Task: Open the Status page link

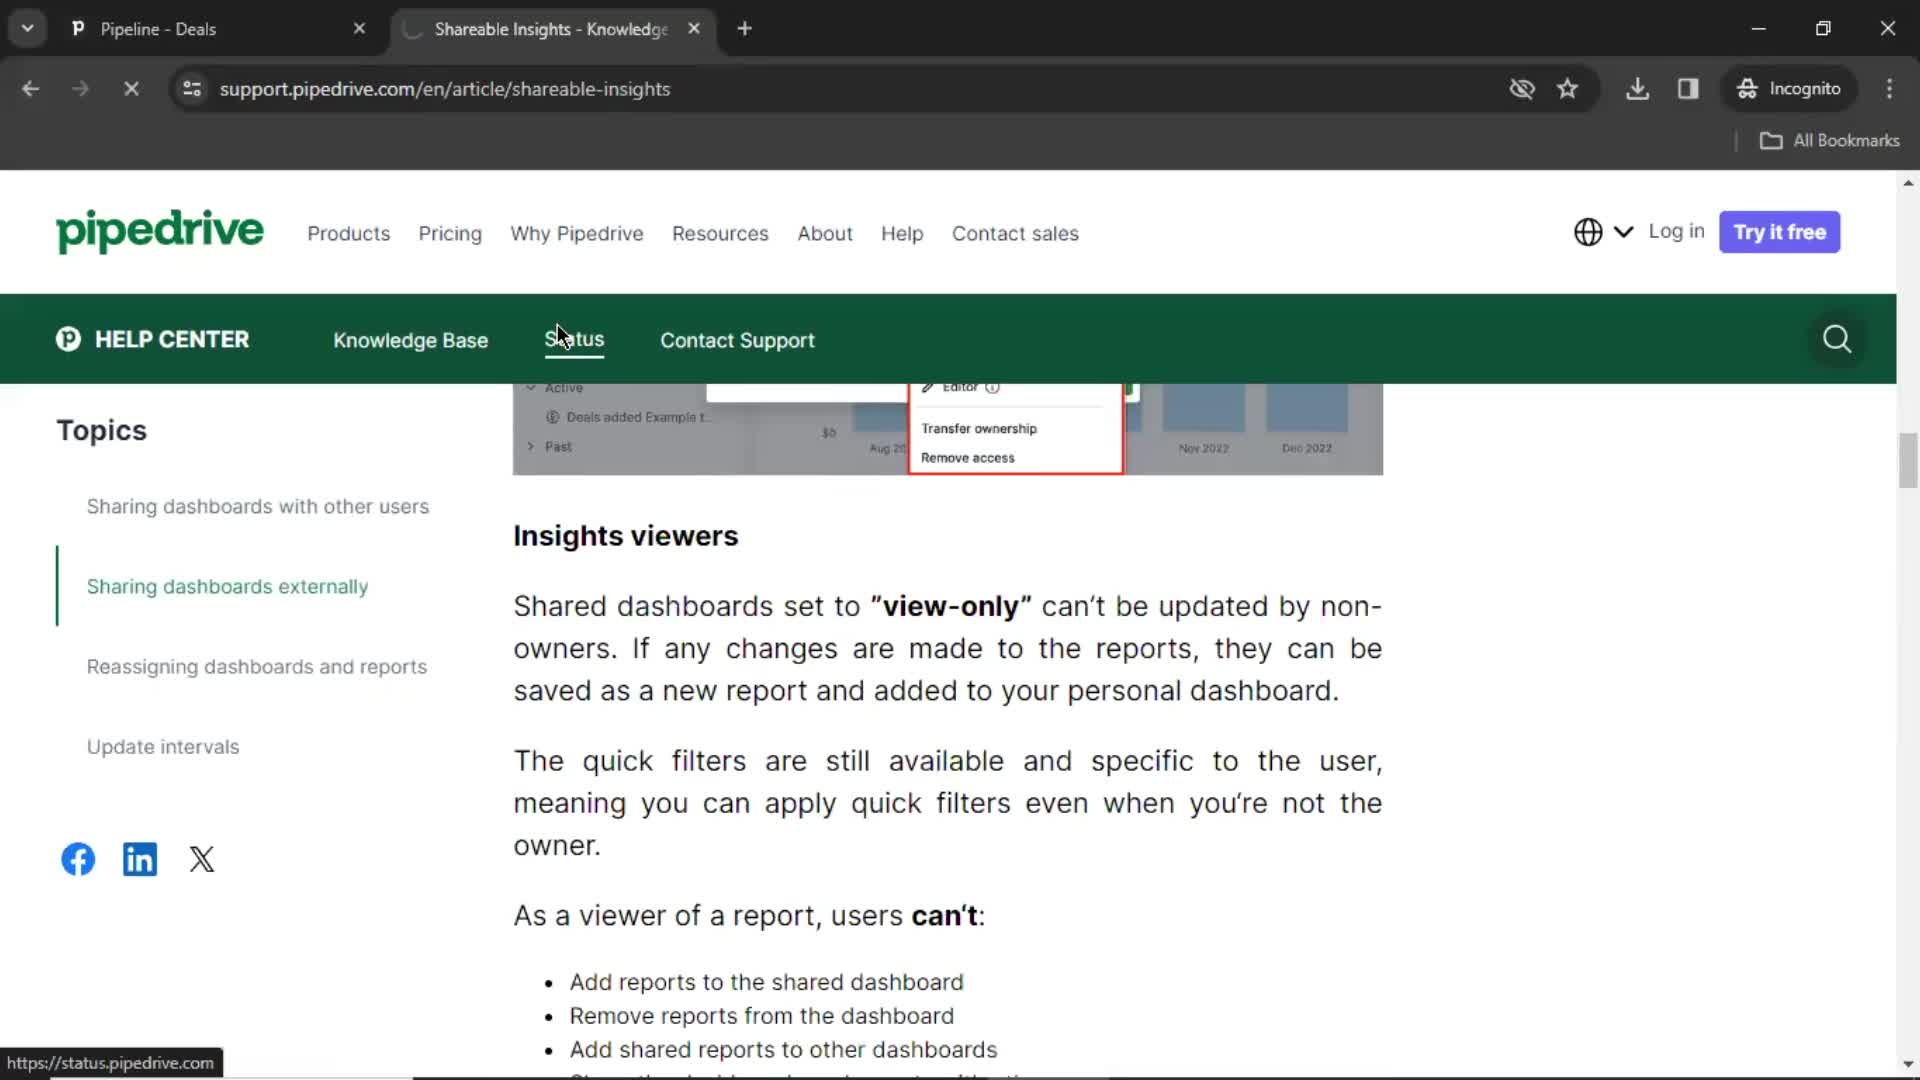Action: [x=574, y=340]
